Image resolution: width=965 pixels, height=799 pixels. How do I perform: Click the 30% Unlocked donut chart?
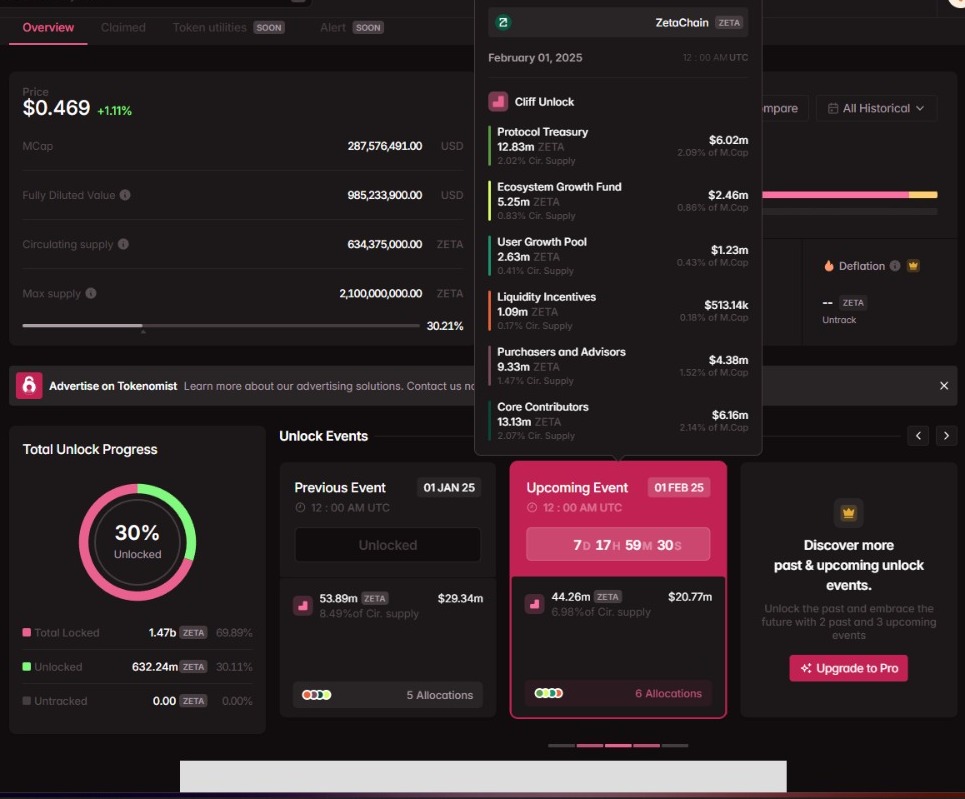[x=137, y=542]
